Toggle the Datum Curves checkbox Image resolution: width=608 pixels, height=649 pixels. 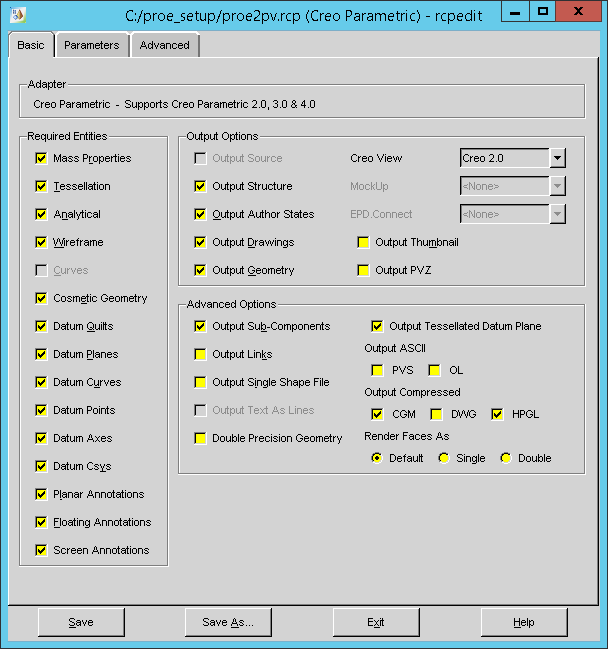[x=41, y=382]
